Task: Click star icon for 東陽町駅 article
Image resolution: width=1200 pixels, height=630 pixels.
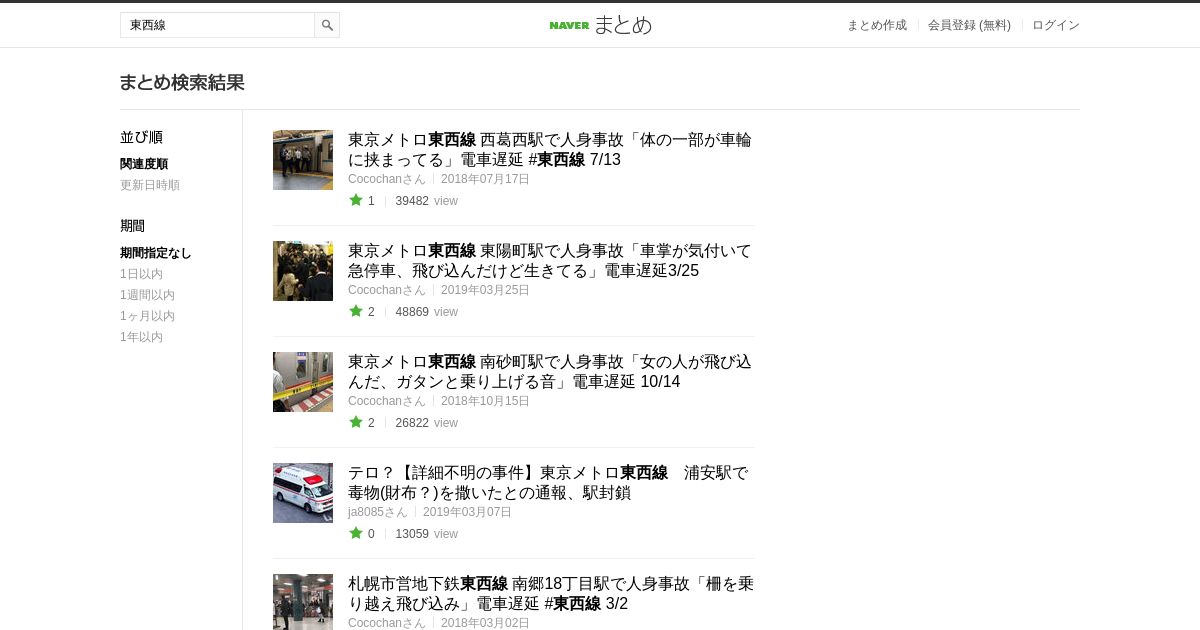Action: (356, 311)
